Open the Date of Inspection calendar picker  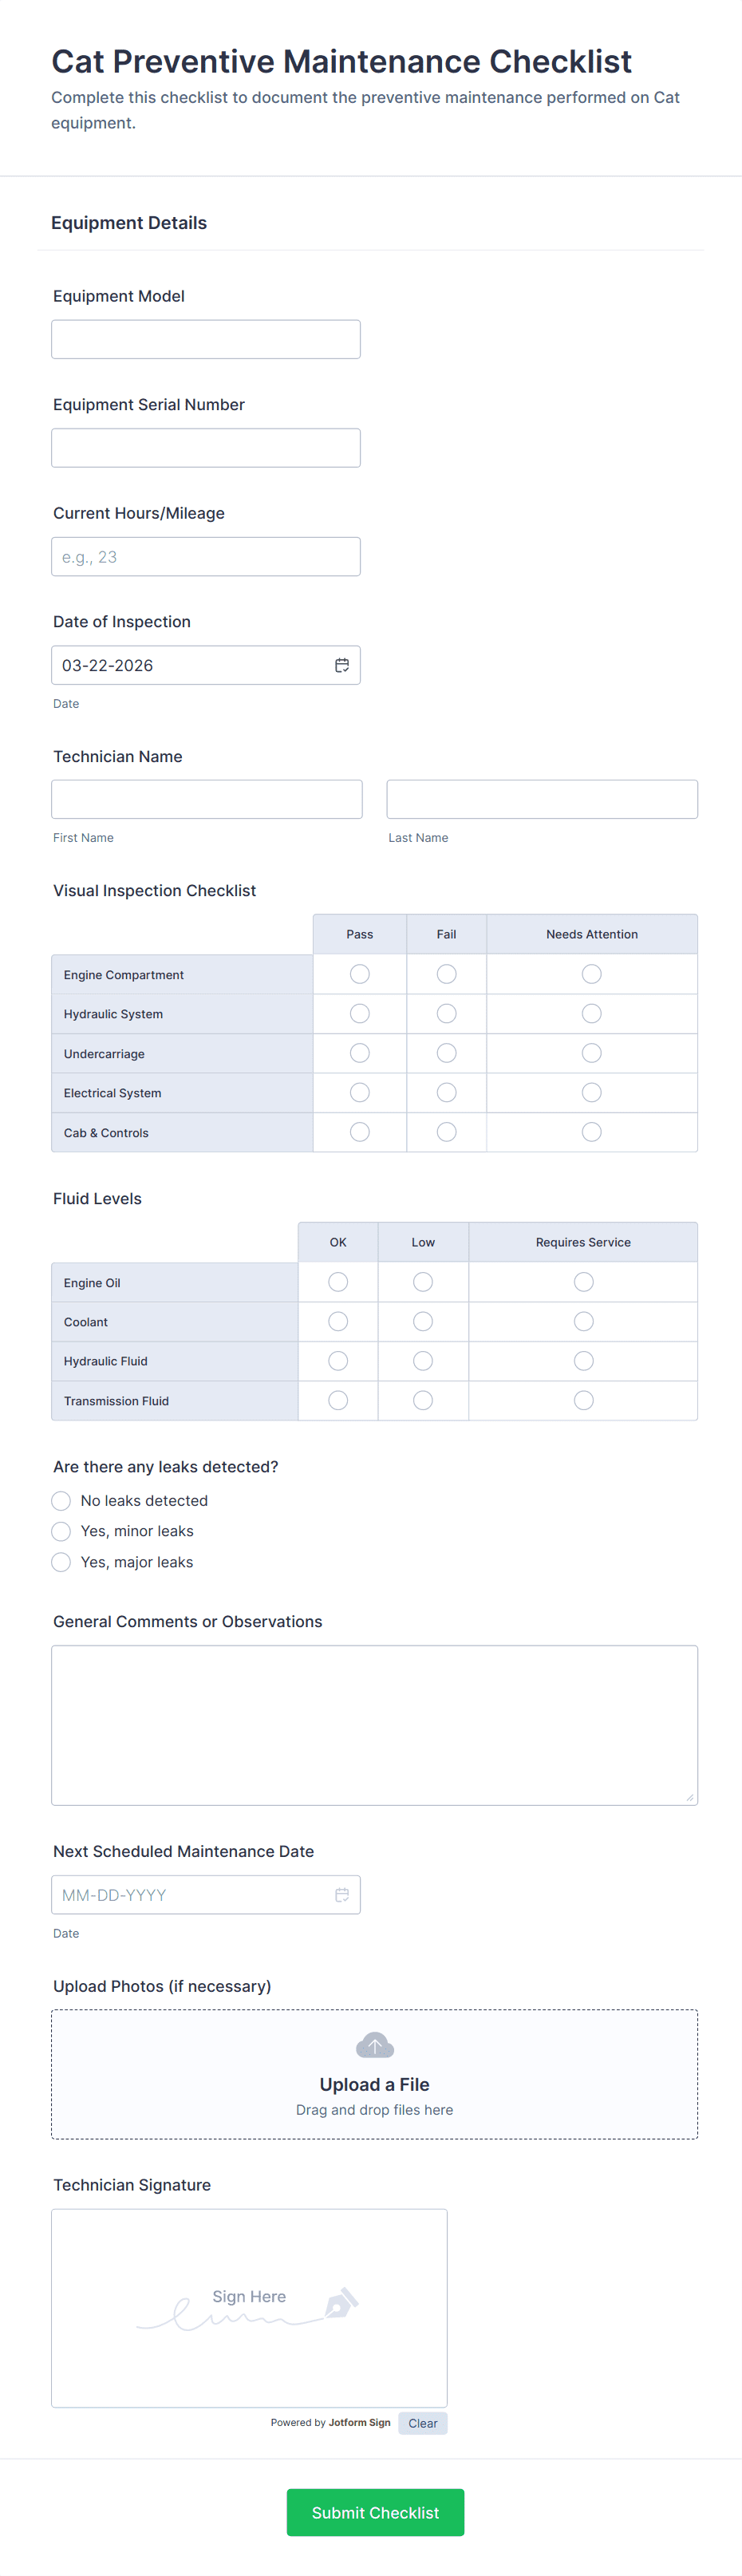click(x=340, y=664)
